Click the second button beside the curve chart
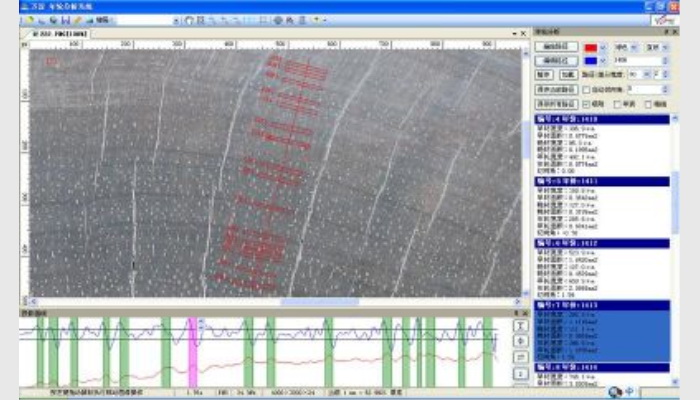 (x=520, y=341)
